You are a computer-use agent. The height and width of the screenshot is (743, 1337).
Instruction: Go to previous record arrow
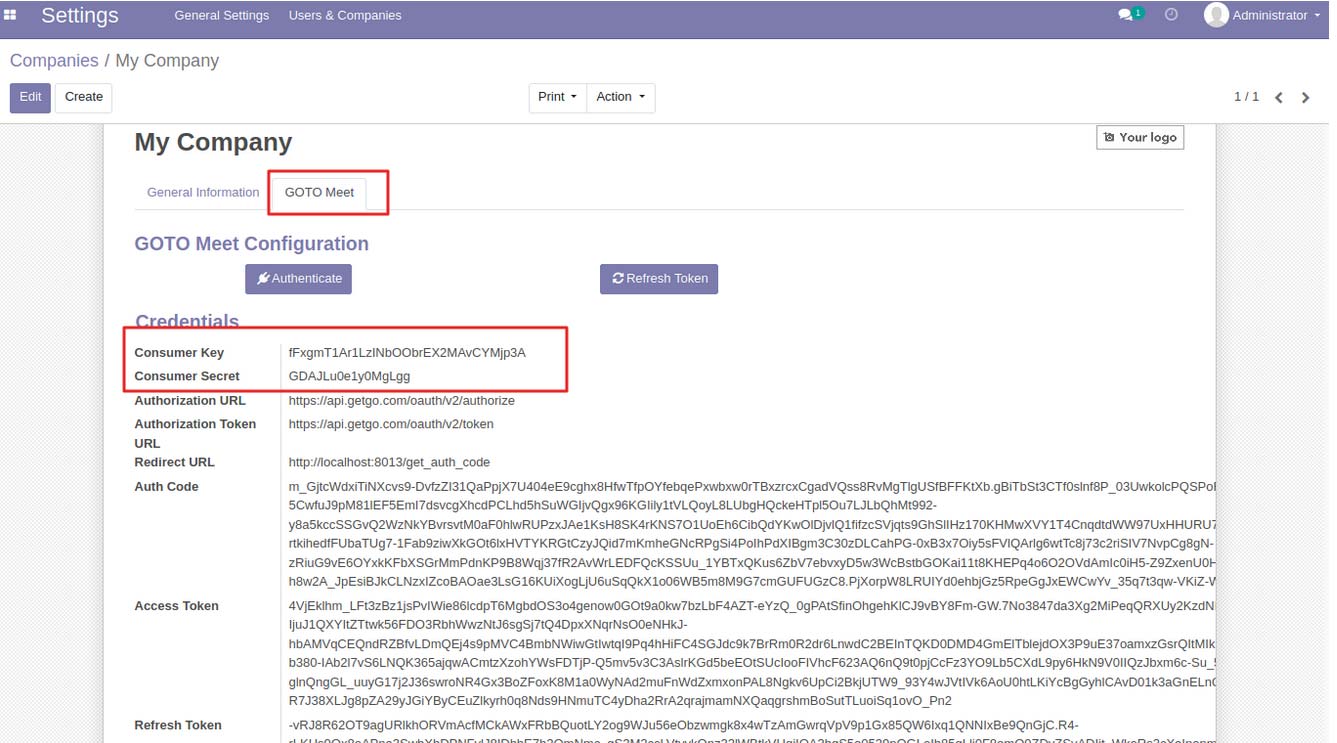click(1279, 98)
